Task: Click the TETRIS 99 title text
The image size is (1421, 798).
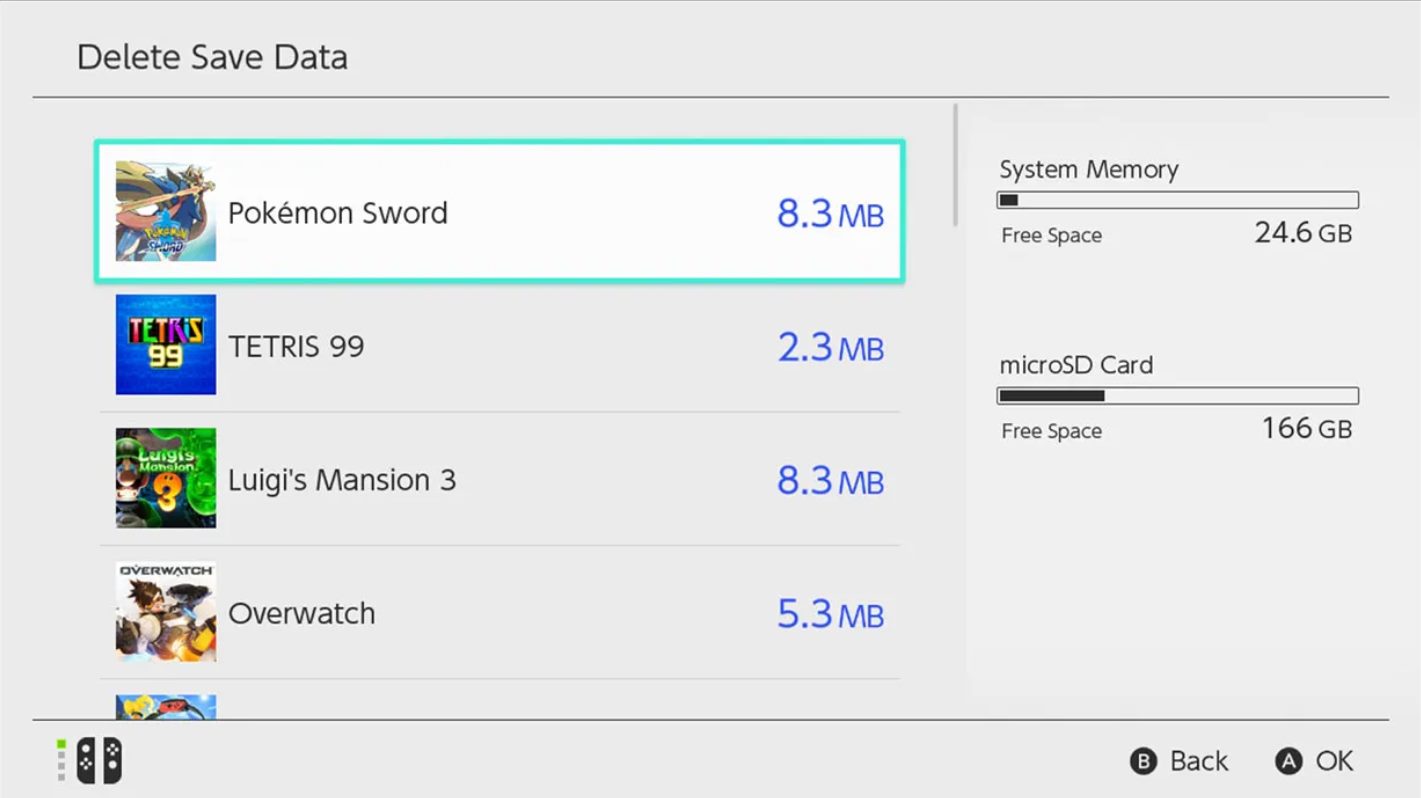Action: tap(296, 347)
